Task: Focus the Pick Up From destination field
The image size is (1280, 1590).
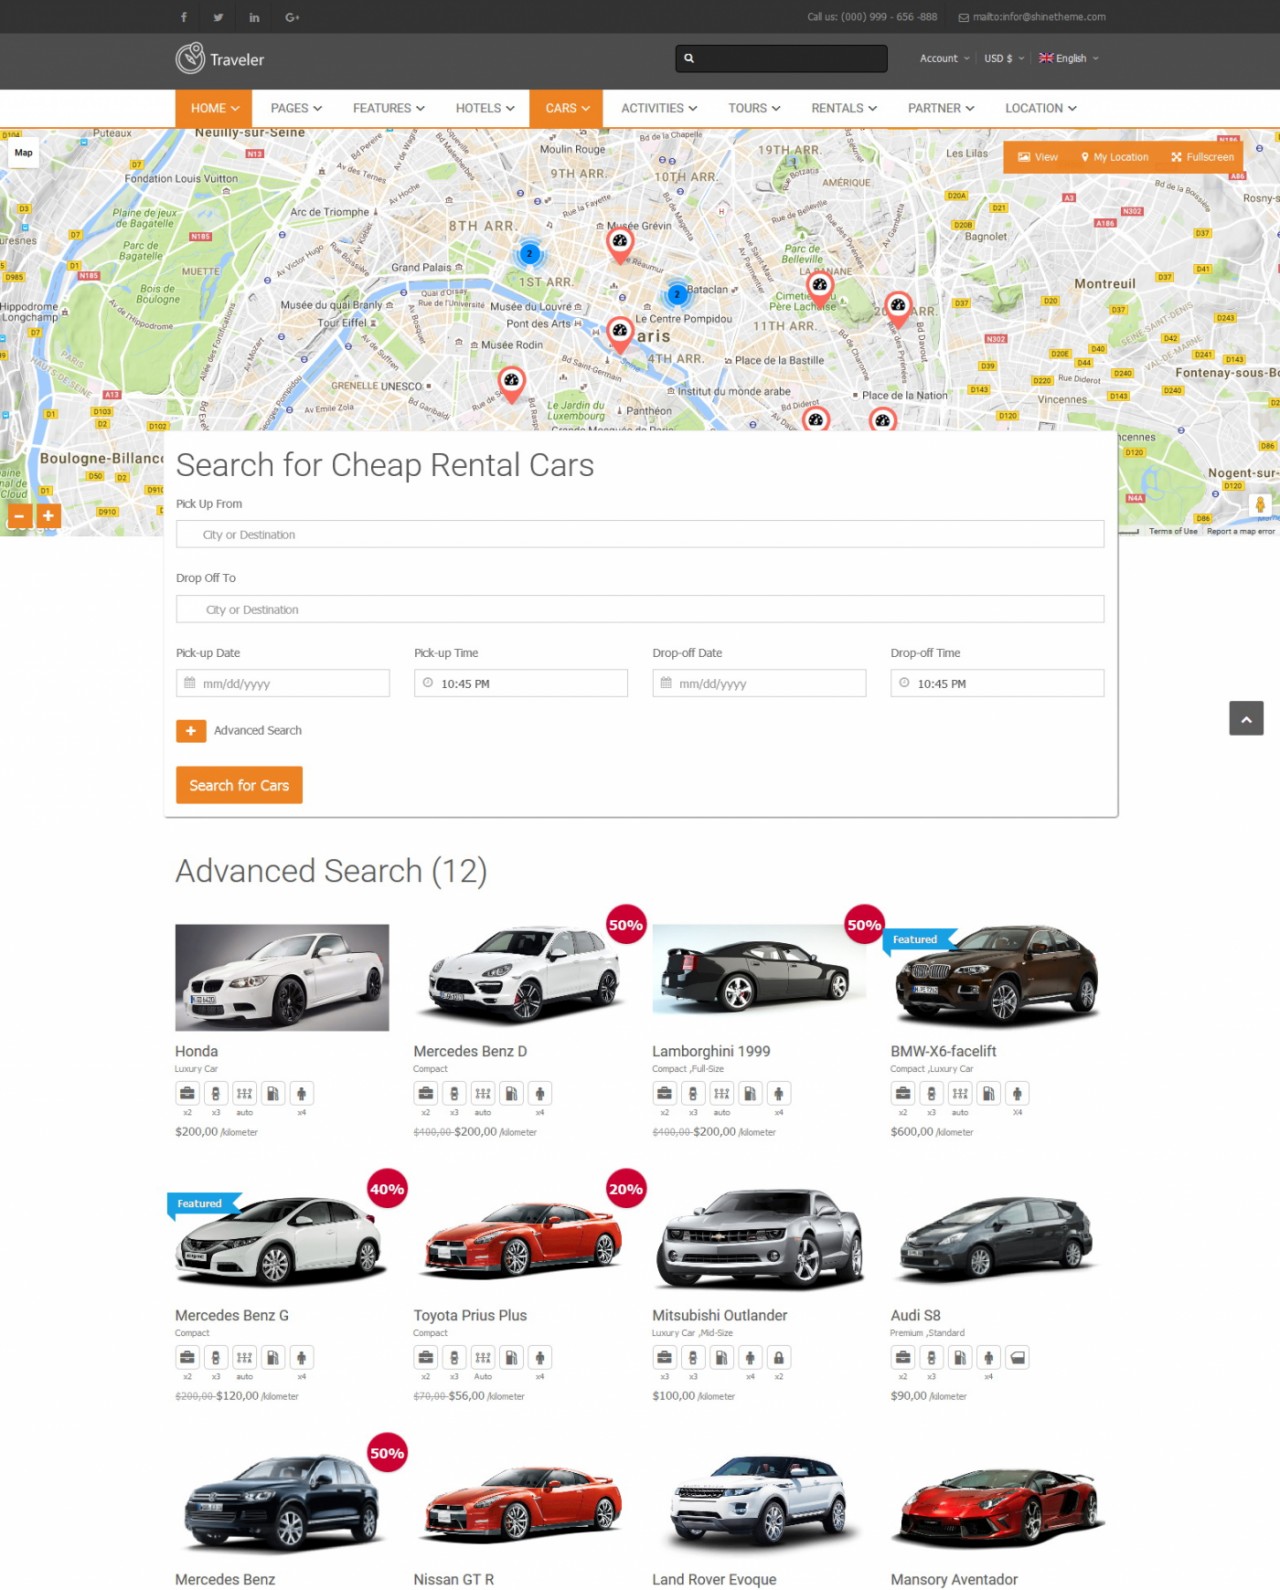Action: coord(640,534)
